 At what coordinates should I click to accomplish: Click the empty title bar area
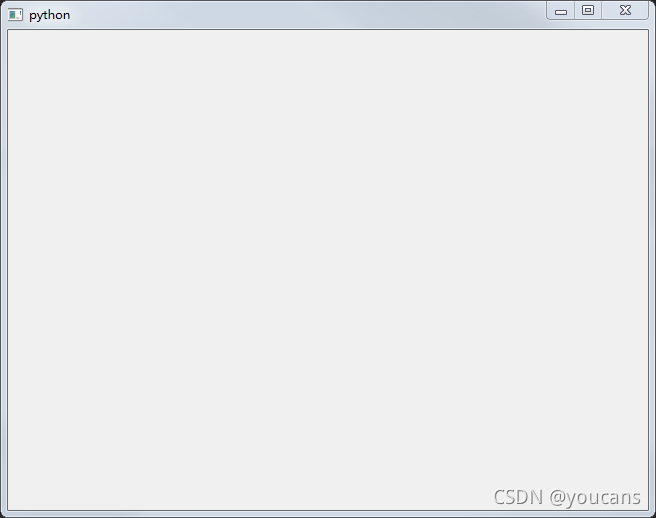308,15
